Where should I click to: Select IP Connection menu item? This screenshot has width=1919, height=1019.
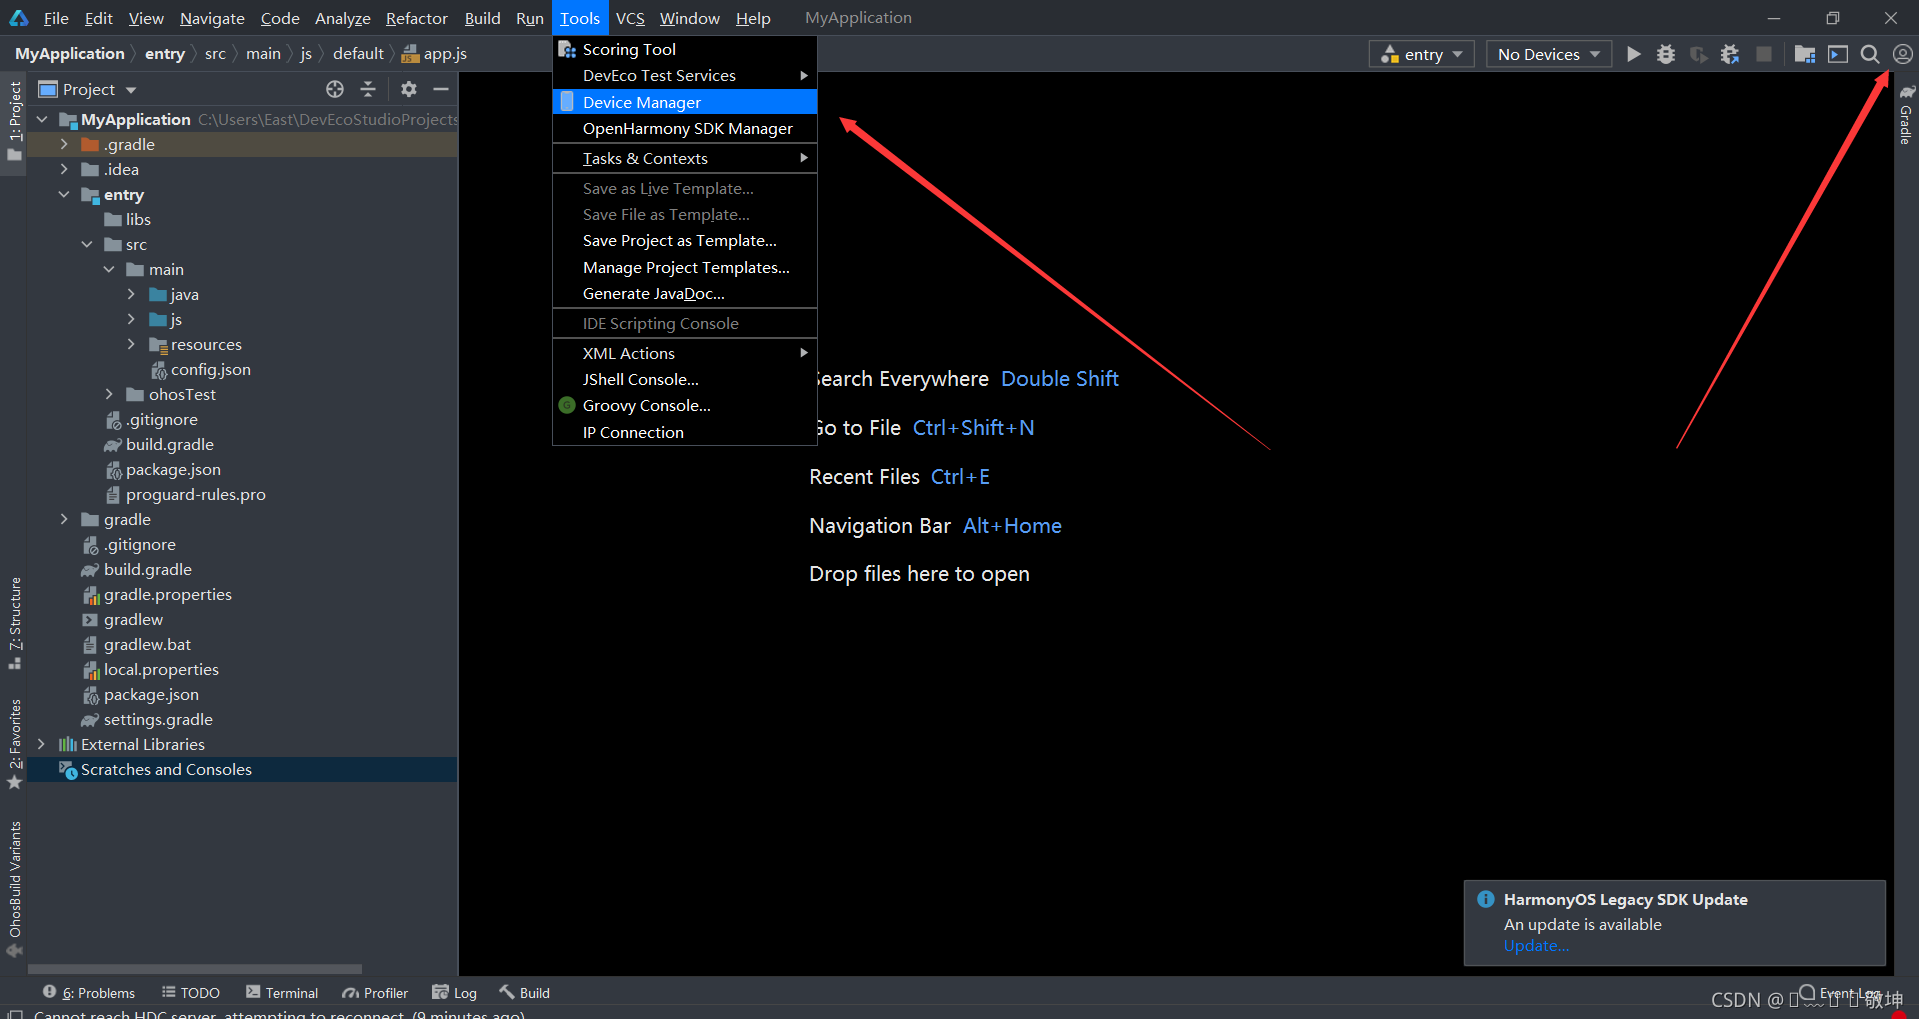685,432
